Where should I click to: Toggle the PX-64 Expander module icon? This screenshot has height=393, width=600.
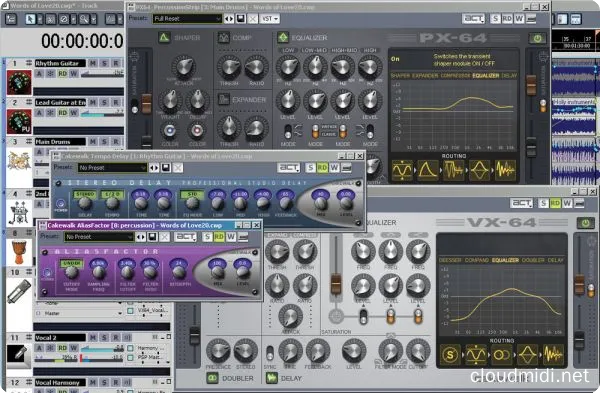[x=223, y=99]
